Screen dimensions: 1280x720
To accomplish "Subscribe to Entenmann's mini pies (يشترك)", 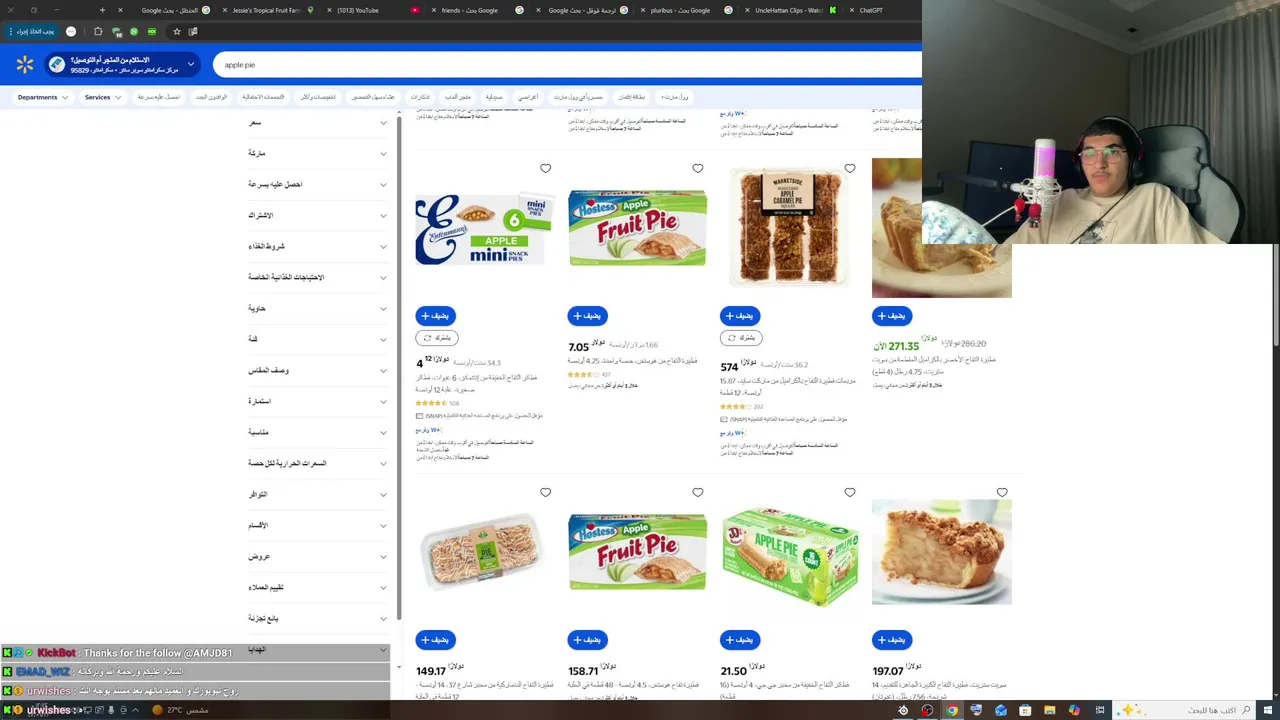I will pyautogui.click(x=436, y=338).
